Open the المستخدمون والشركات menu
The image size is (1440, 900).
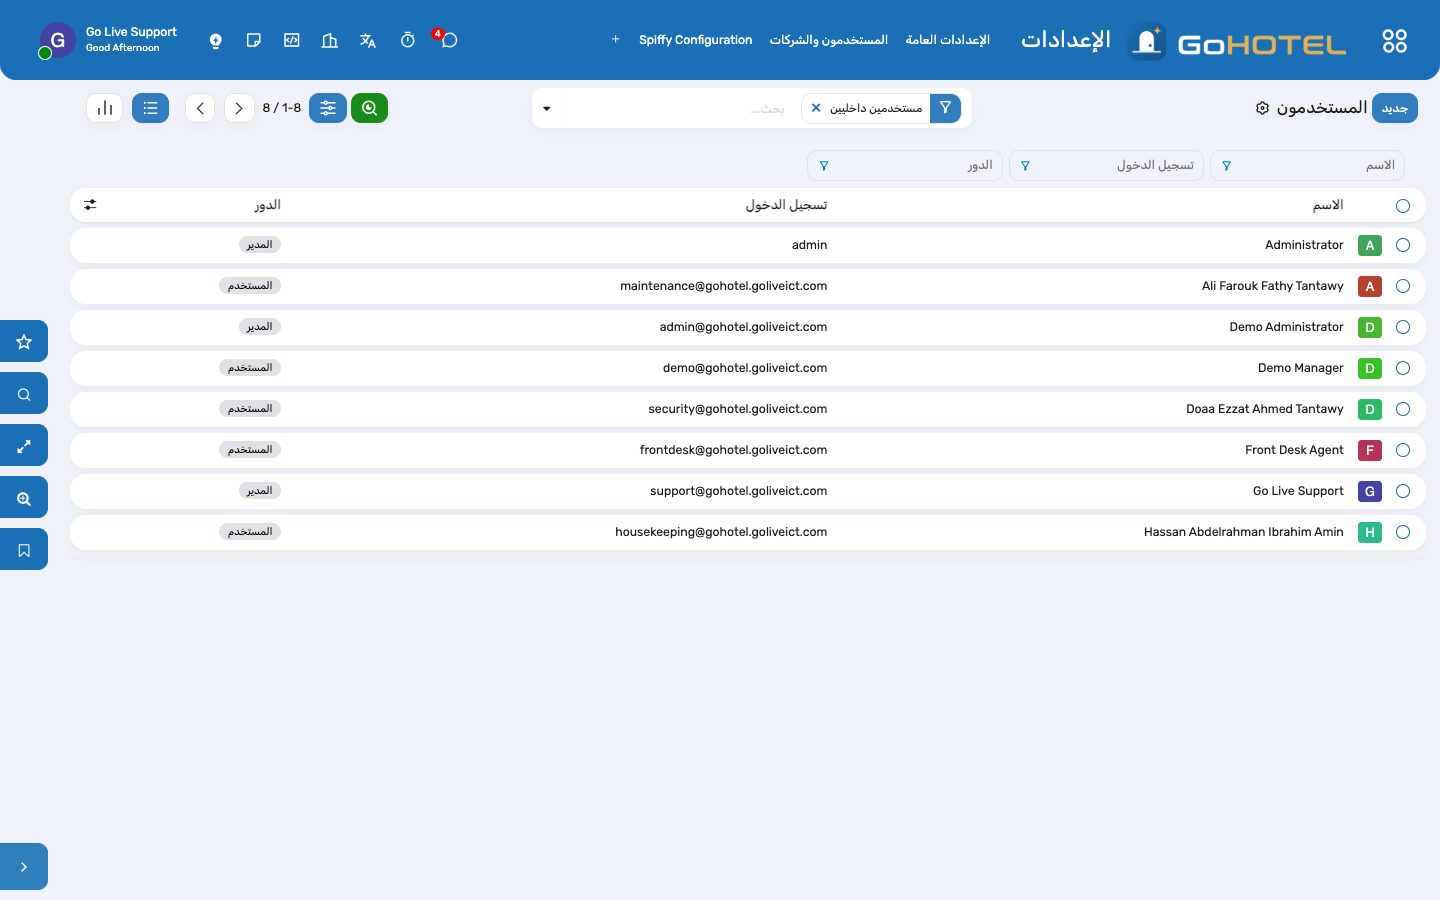(828, 40)
